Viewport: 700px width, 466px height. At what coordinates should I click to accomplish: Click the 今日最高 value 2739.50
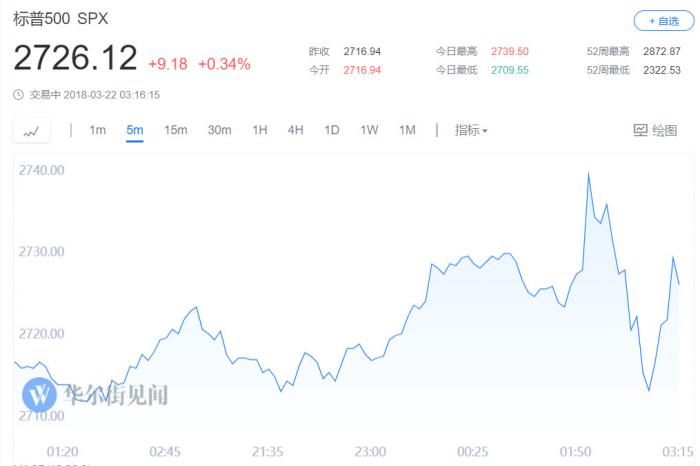pos(509,51)
